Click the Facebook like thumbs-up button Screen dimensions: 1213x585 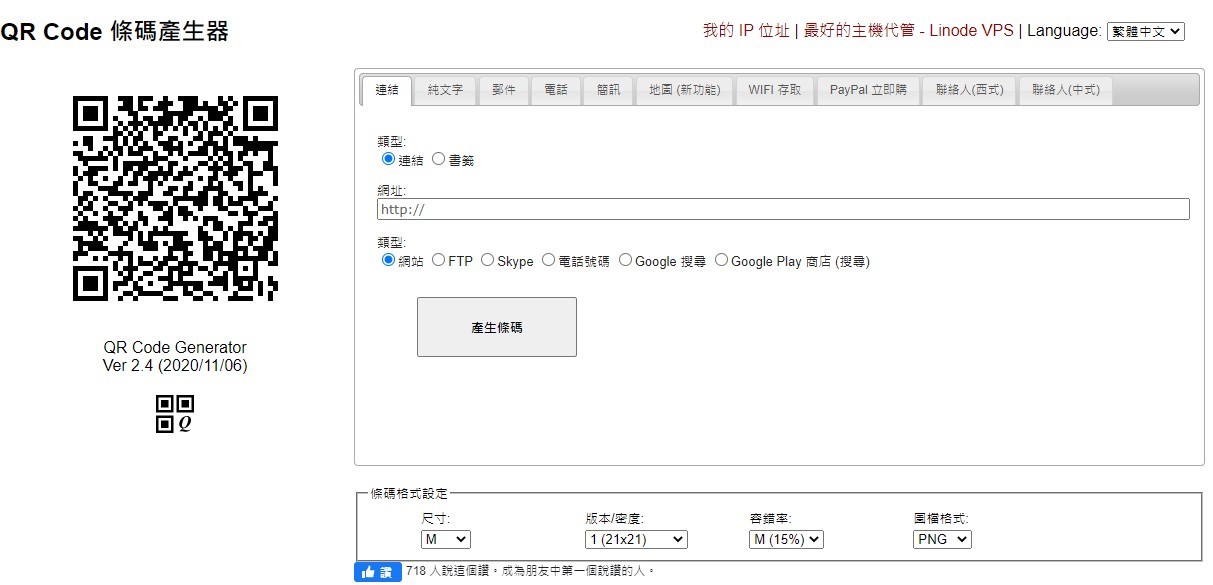click(x=378, y=572)
